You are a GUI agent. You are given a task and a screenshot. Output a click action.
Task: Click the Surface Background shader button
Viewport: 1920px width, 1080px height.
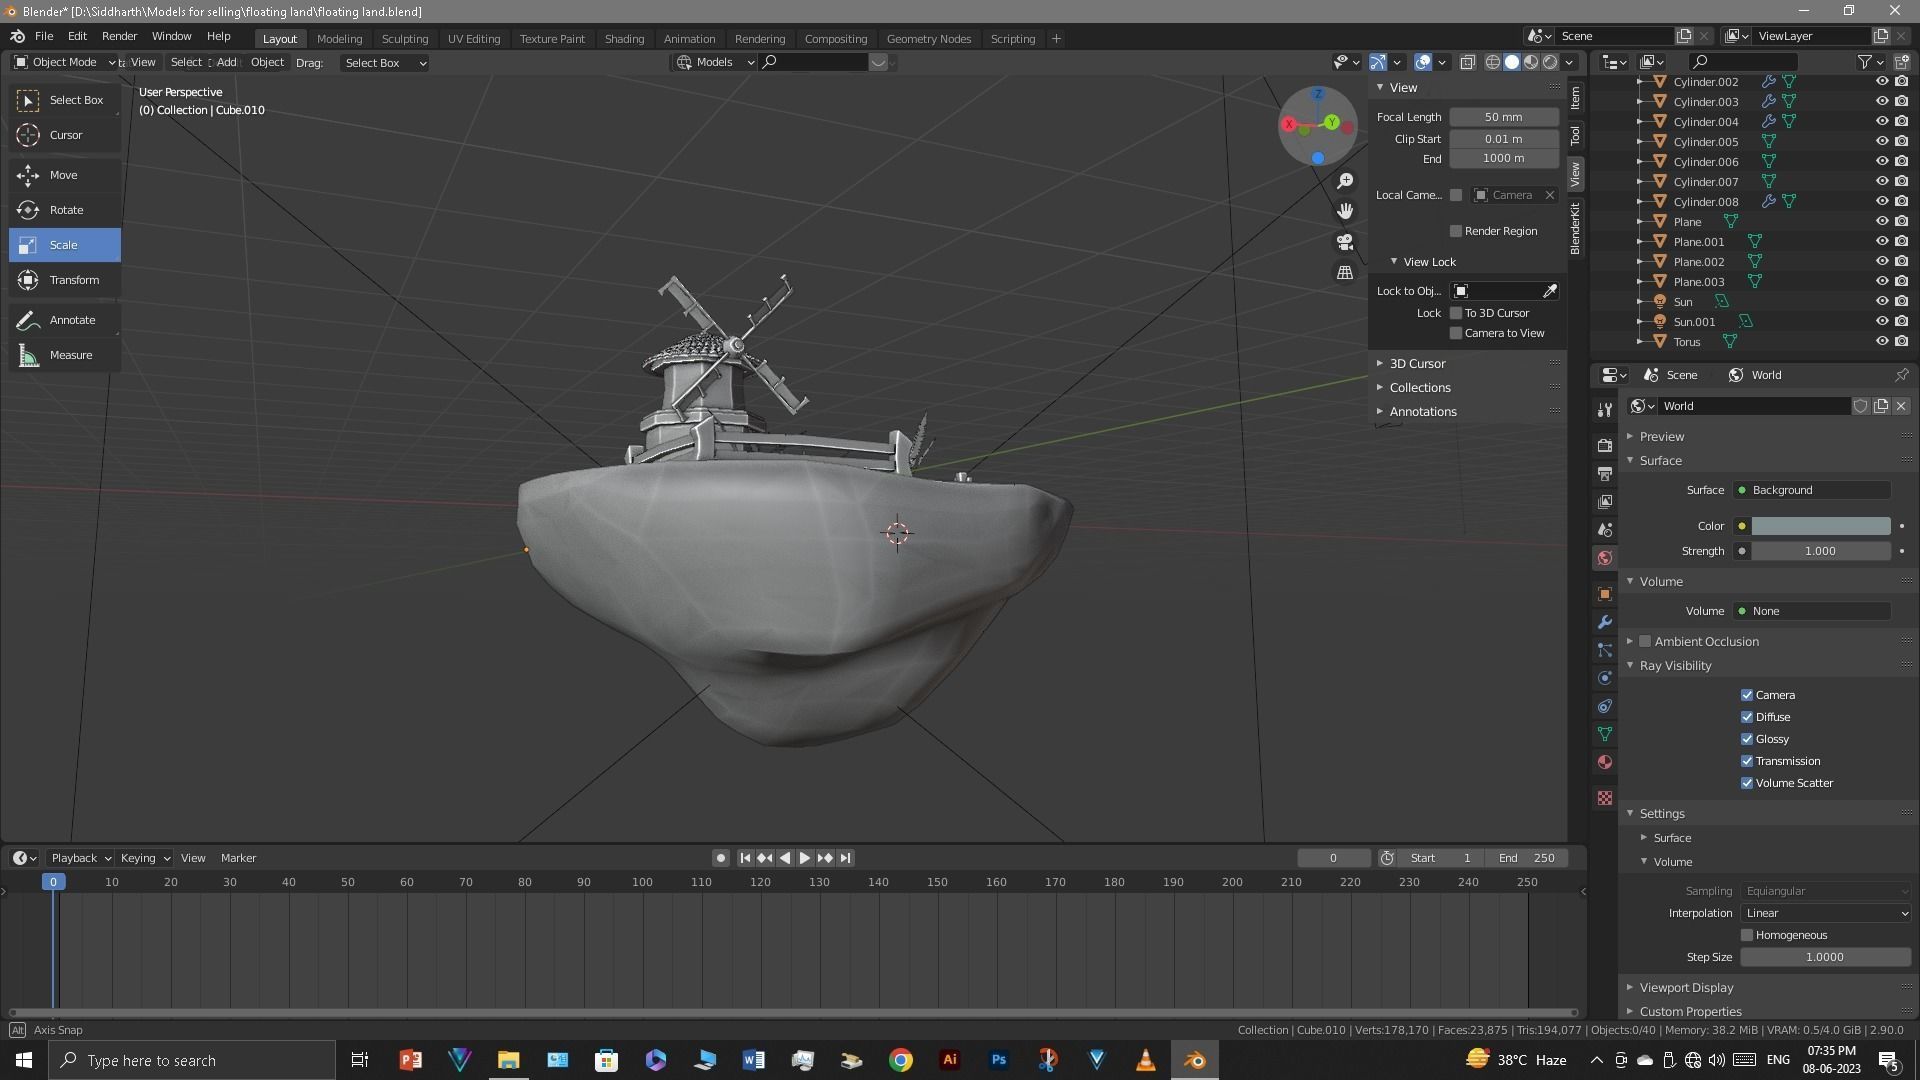(x=1813, y=490)
